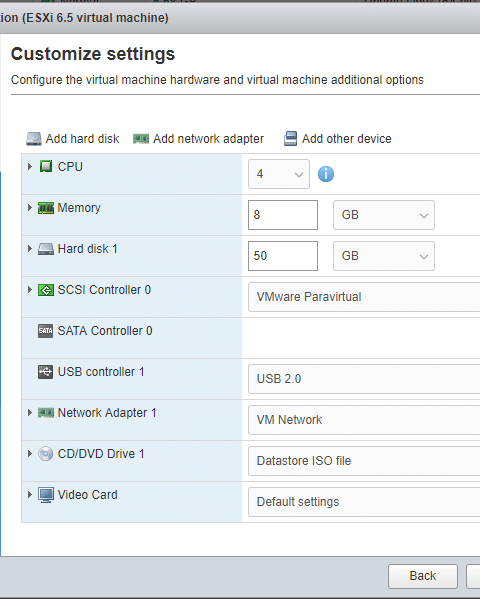The width and height of the screenshot is (480, 599).
Task: Expand the CPU settings row
Action: pos(30,167)
